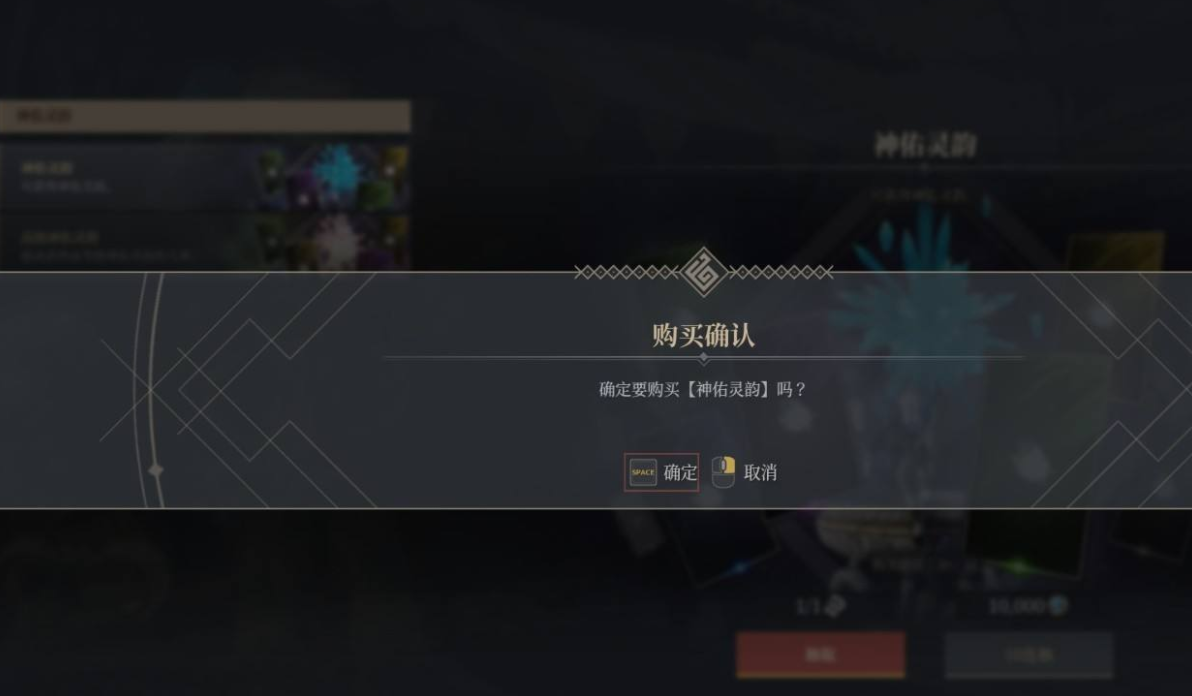This screenshot has width=1192, height=696.
Task: Click the diamond emblem atop the dialog
Action: pyautogui.click(x=703, y=271)
